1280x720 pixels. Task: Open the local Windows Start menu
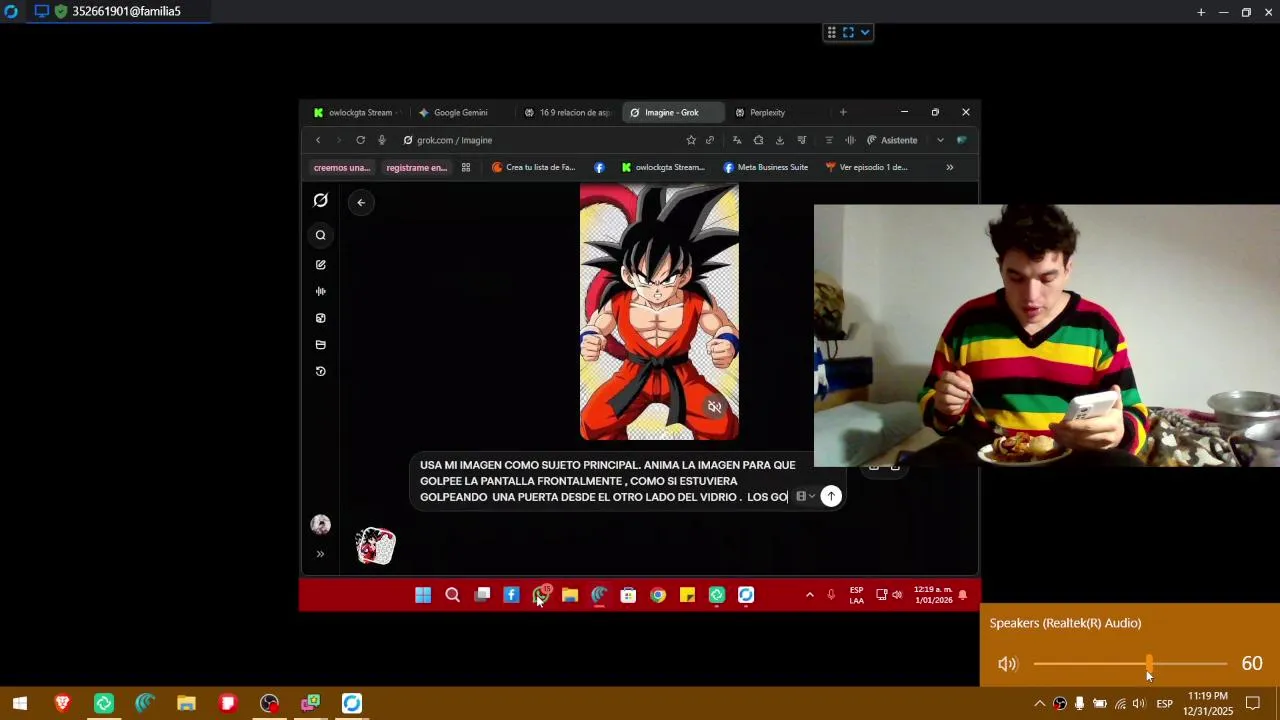pyautogui.click(x=19, y=703)
